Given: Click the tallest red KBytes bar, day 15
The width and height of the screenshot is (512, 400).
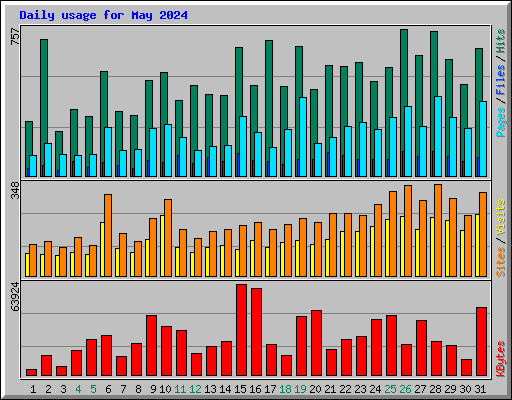Looking at the screenshot, I should pos(241,330).
